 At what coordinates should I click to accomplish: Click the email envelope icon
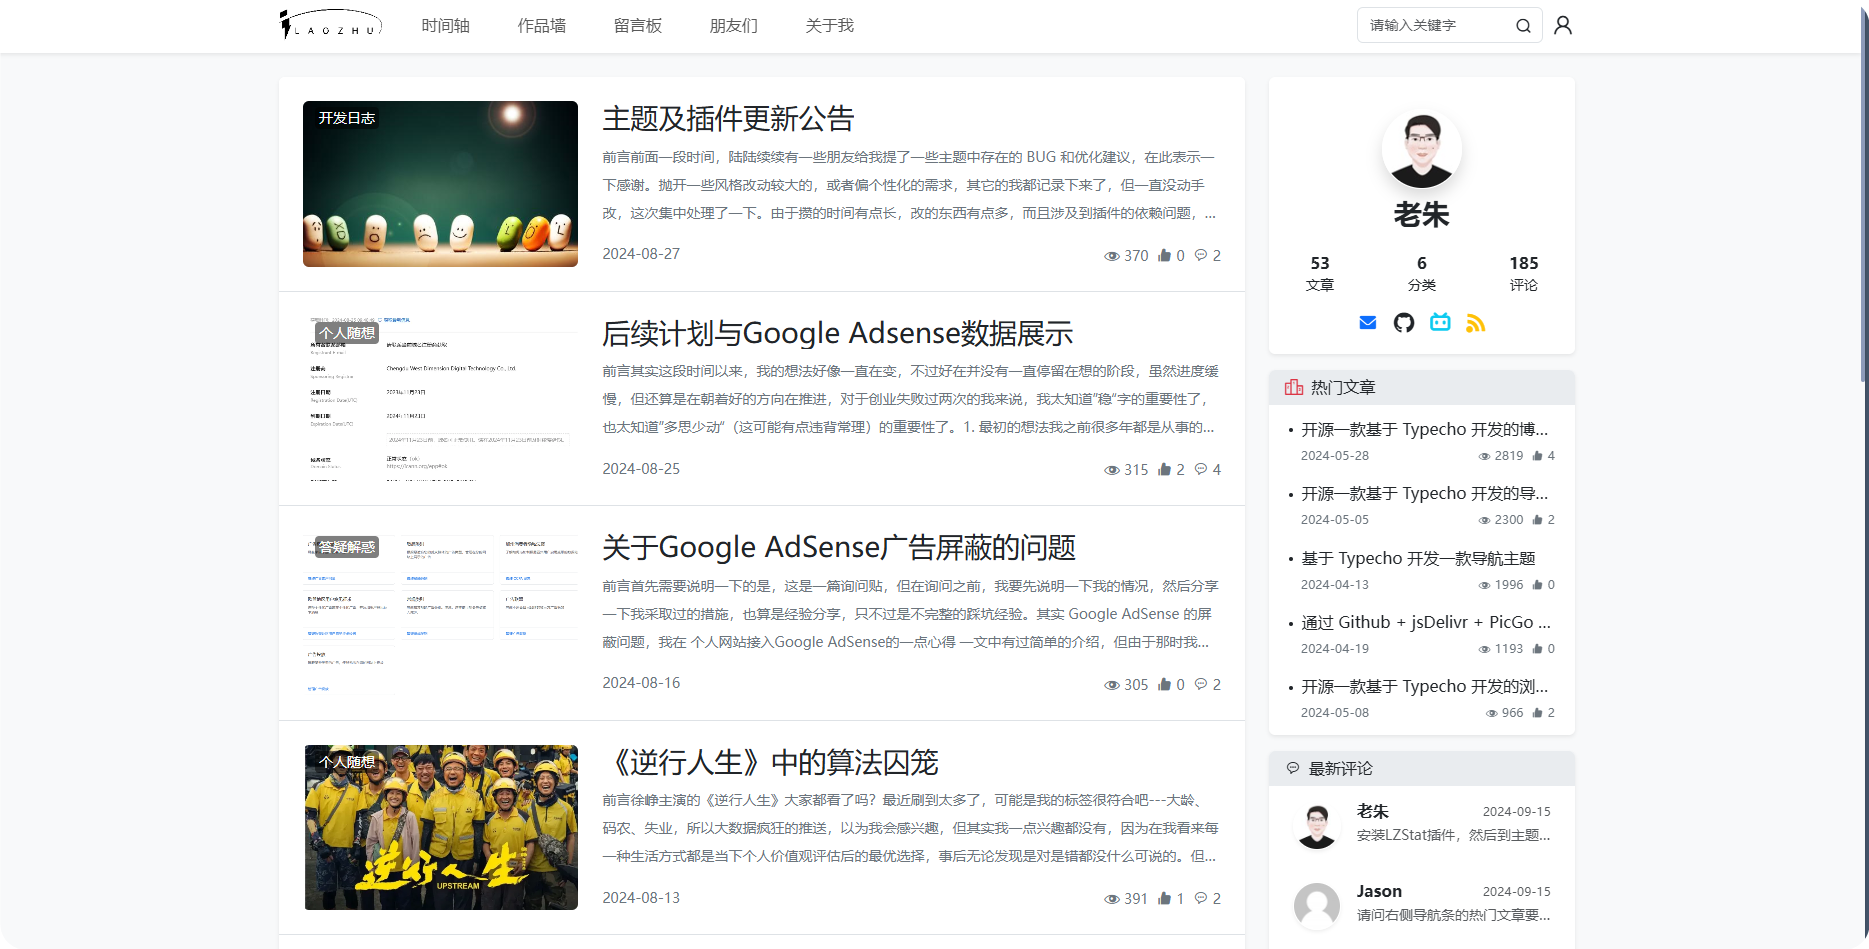tap(1368, 323)
